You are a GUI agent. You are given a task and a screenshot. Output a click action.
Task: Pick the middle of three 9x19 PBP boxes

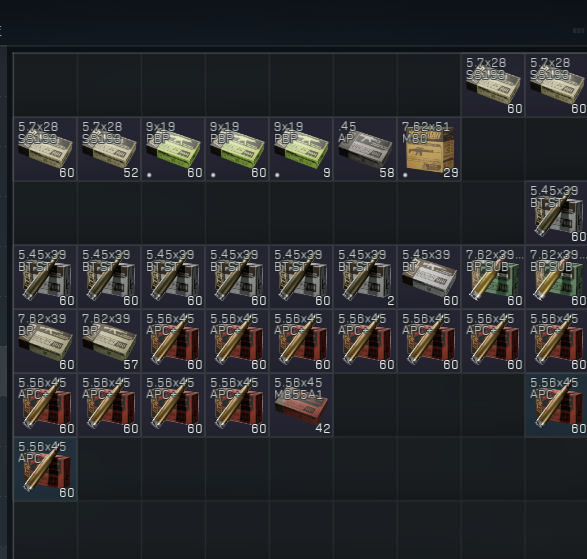point(237,149)
